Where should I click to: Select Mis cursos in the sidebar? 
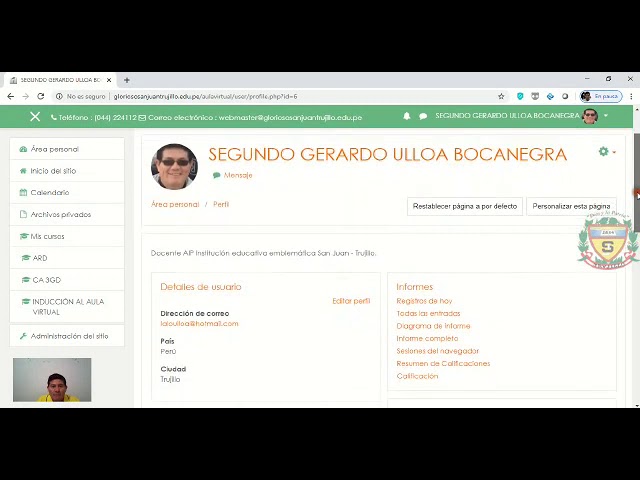pos(47,236)
